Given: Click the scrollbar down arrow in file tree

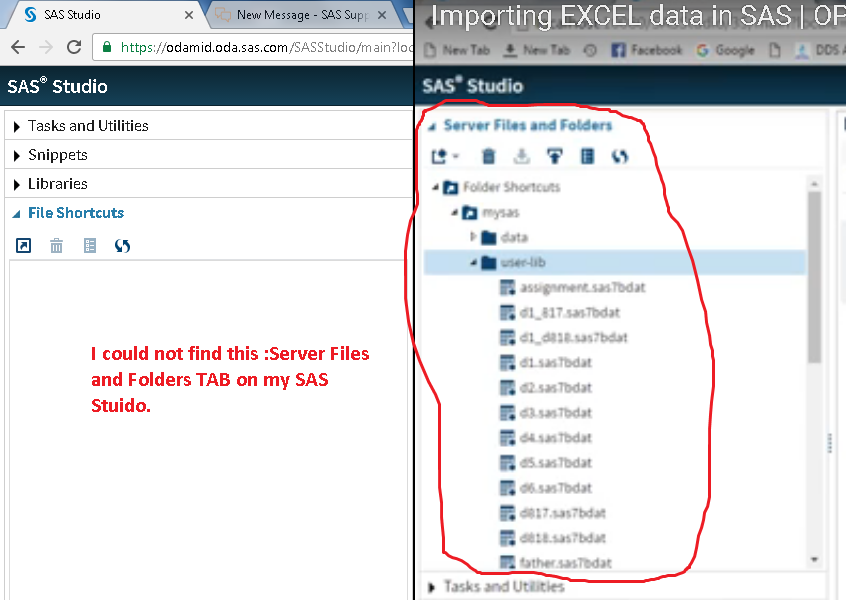Looking at the screenshot, I should pyautogui.click(x=814, y=560).
